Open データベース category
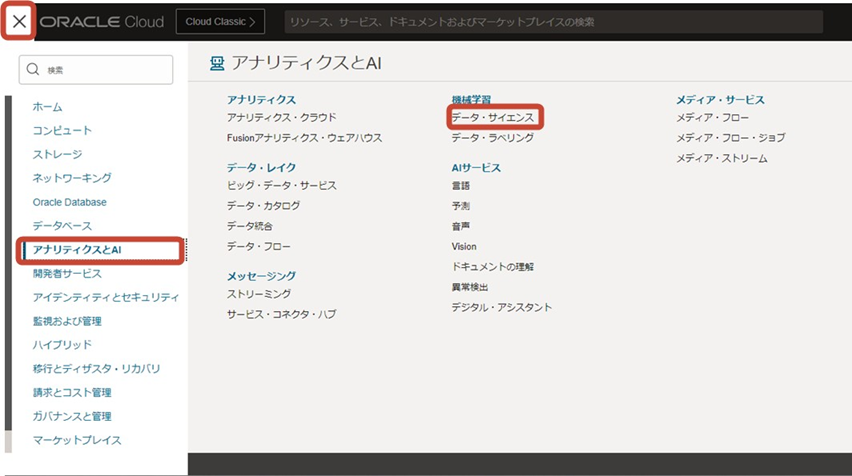 click(62, 226)
